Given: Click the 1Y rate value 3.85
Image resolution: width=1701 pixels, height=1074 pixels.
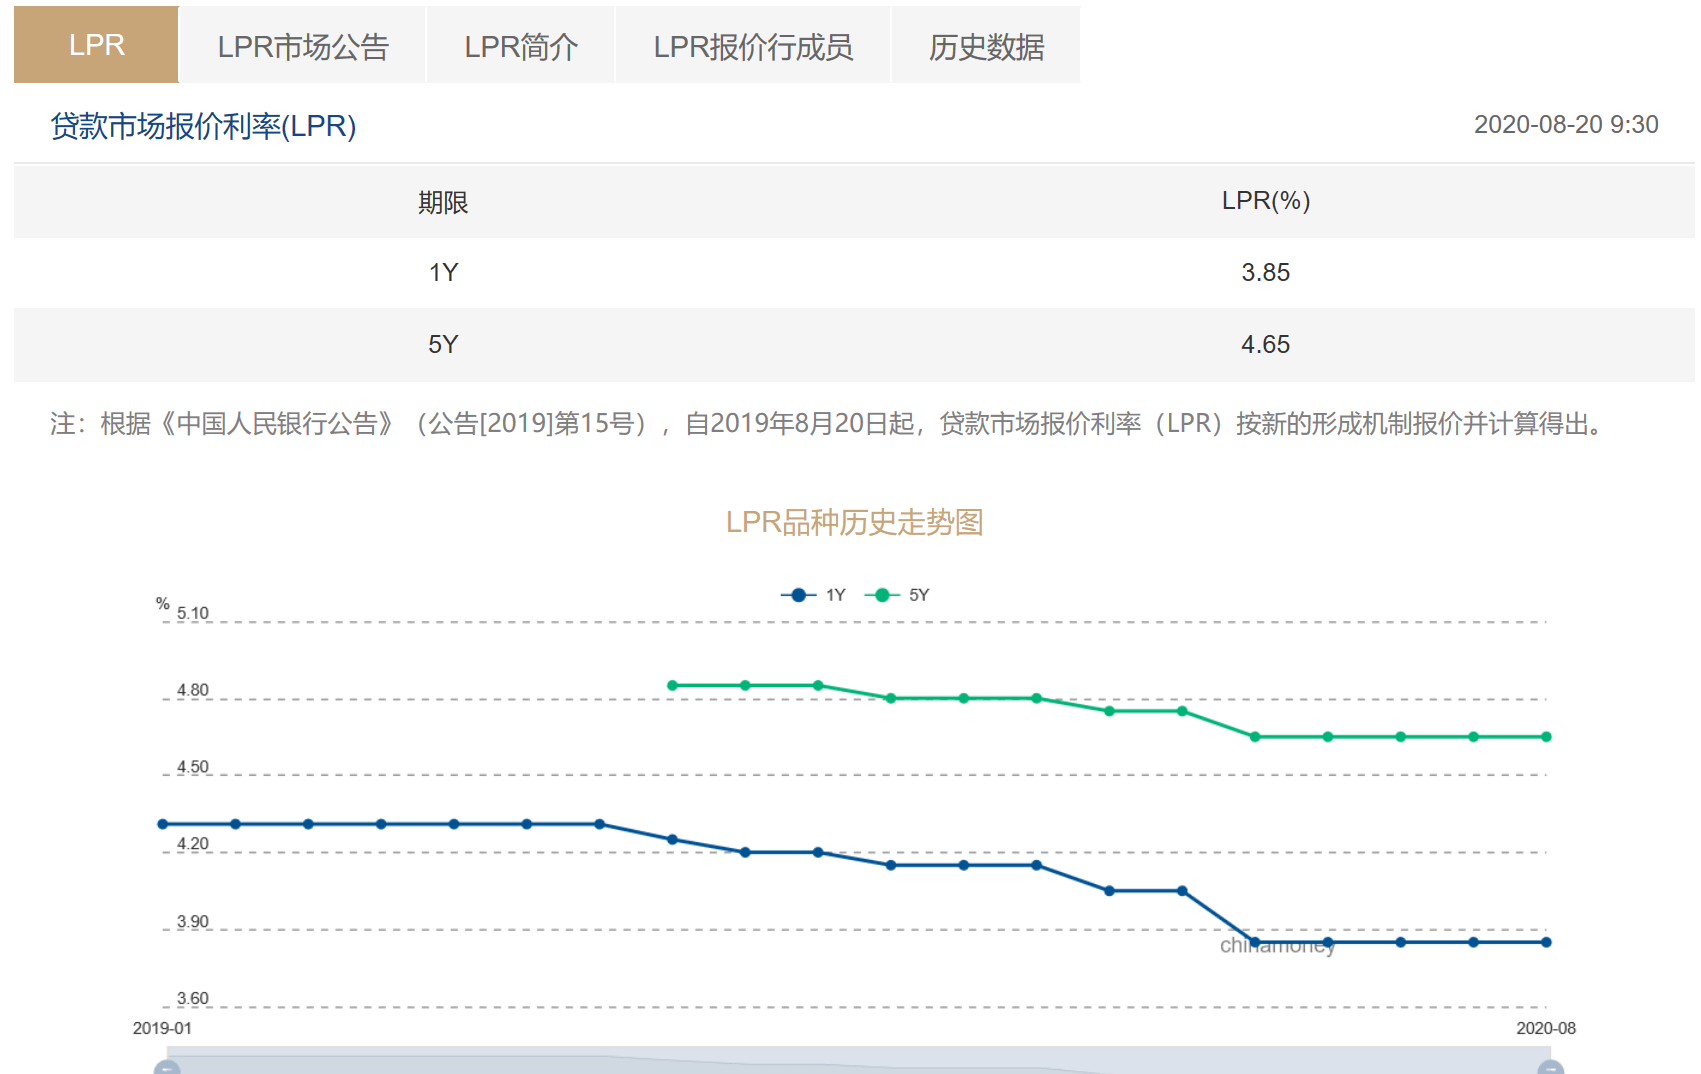Looking at the screenshot, I should (1265, 272).
